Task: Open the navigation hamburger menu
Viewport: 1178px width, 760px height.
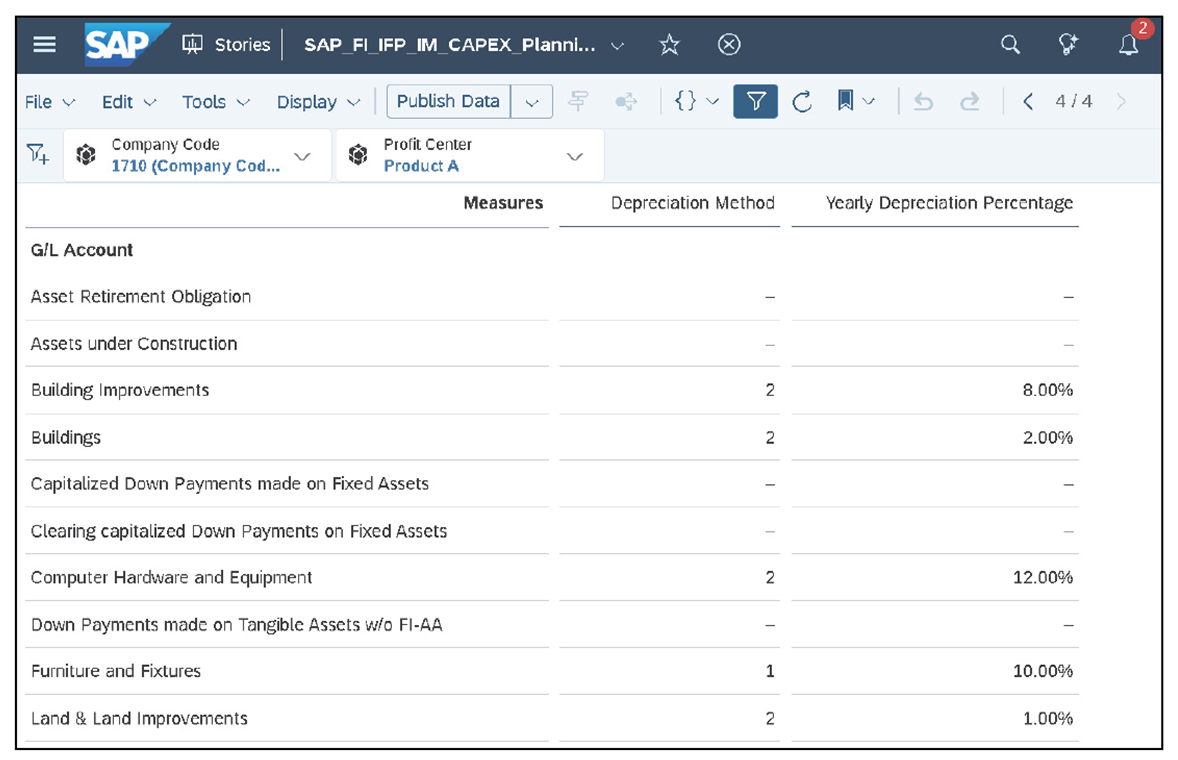Action: click(x=42, y=44)
